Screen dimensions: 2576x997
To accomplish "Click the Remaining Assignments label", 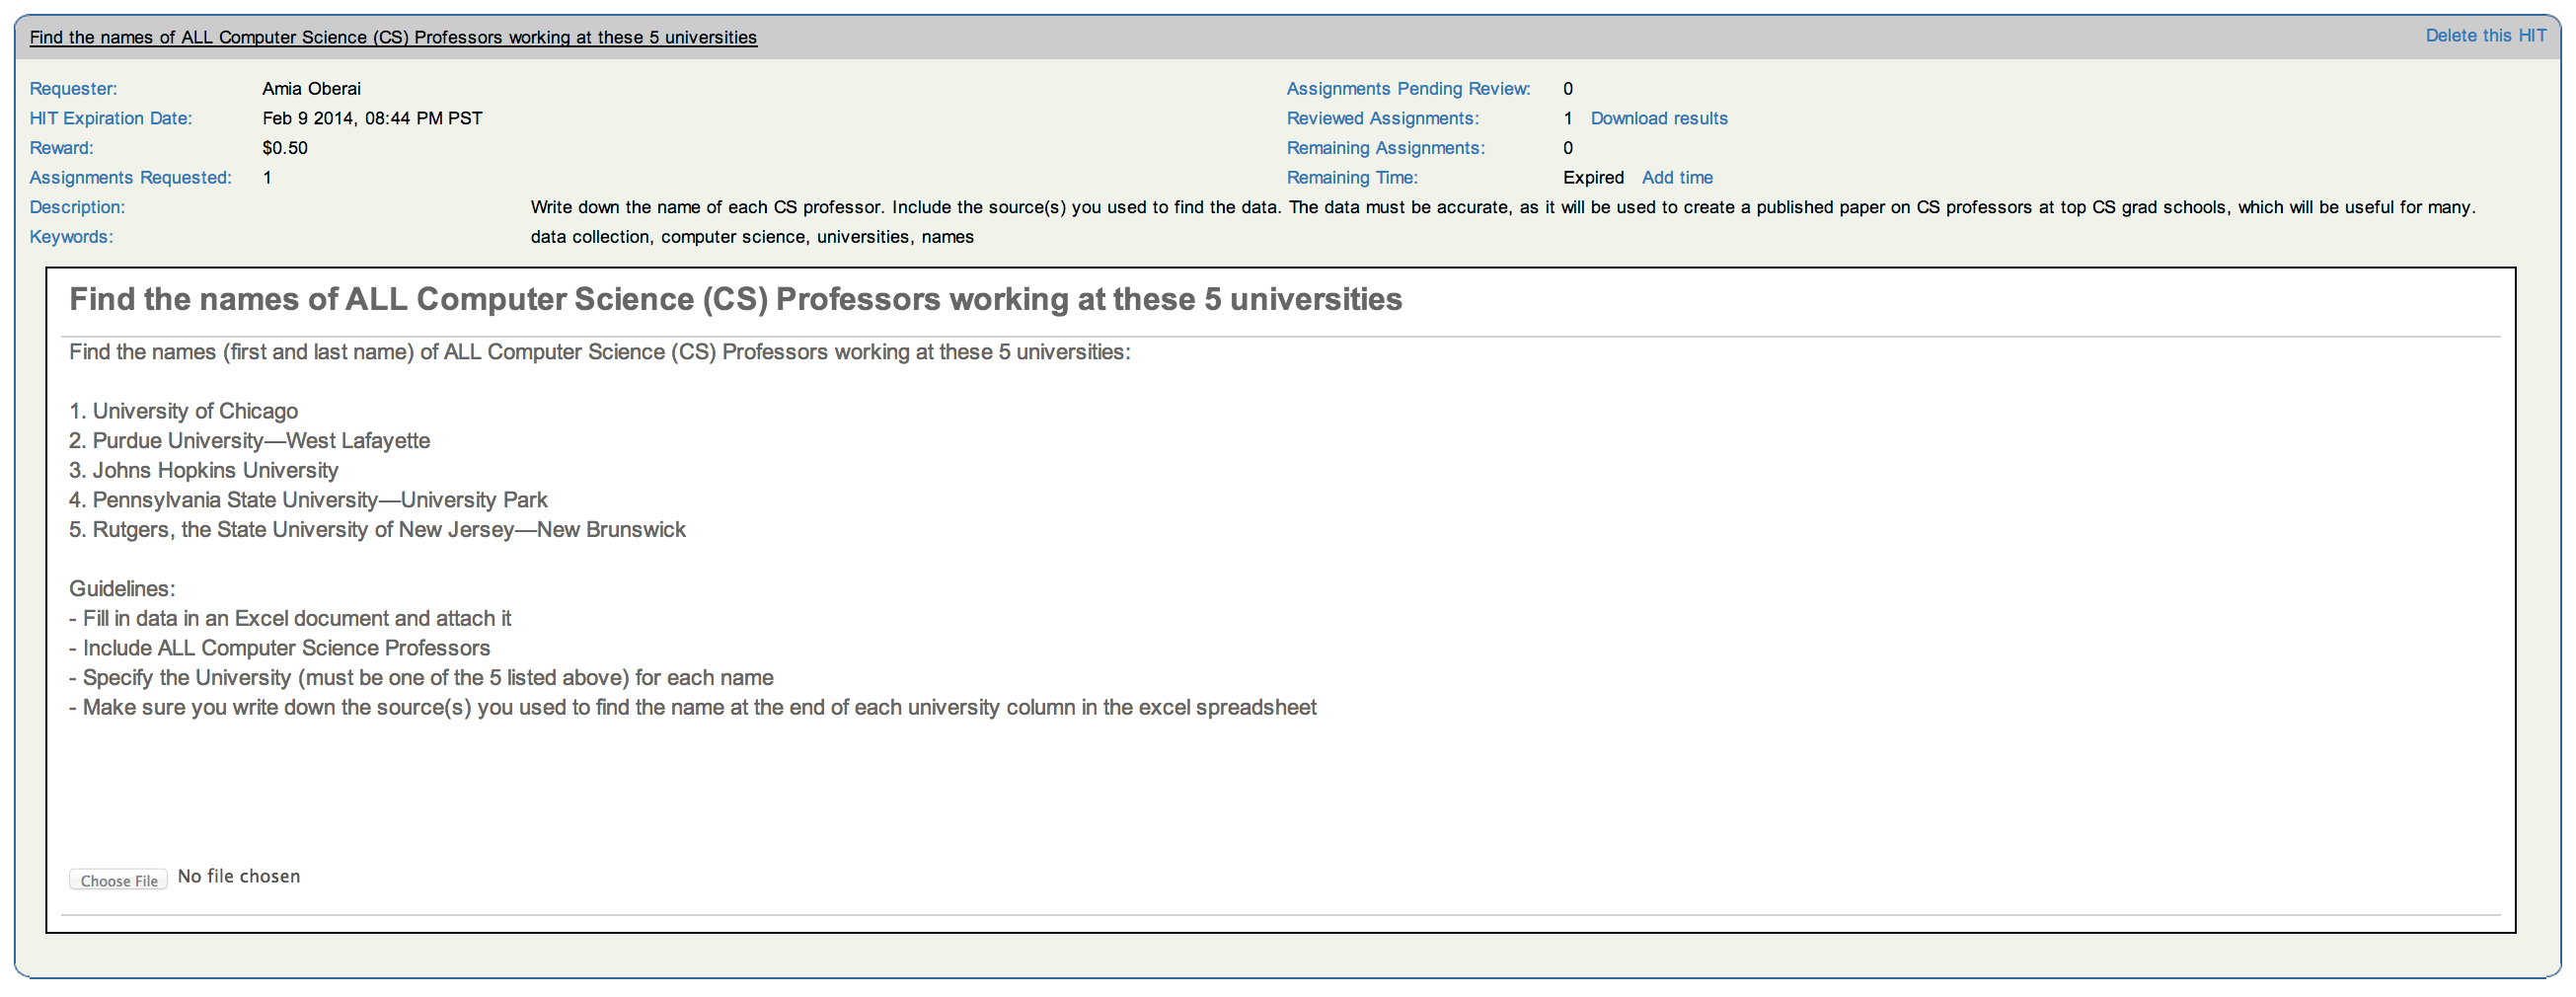I will [1385, 148].
